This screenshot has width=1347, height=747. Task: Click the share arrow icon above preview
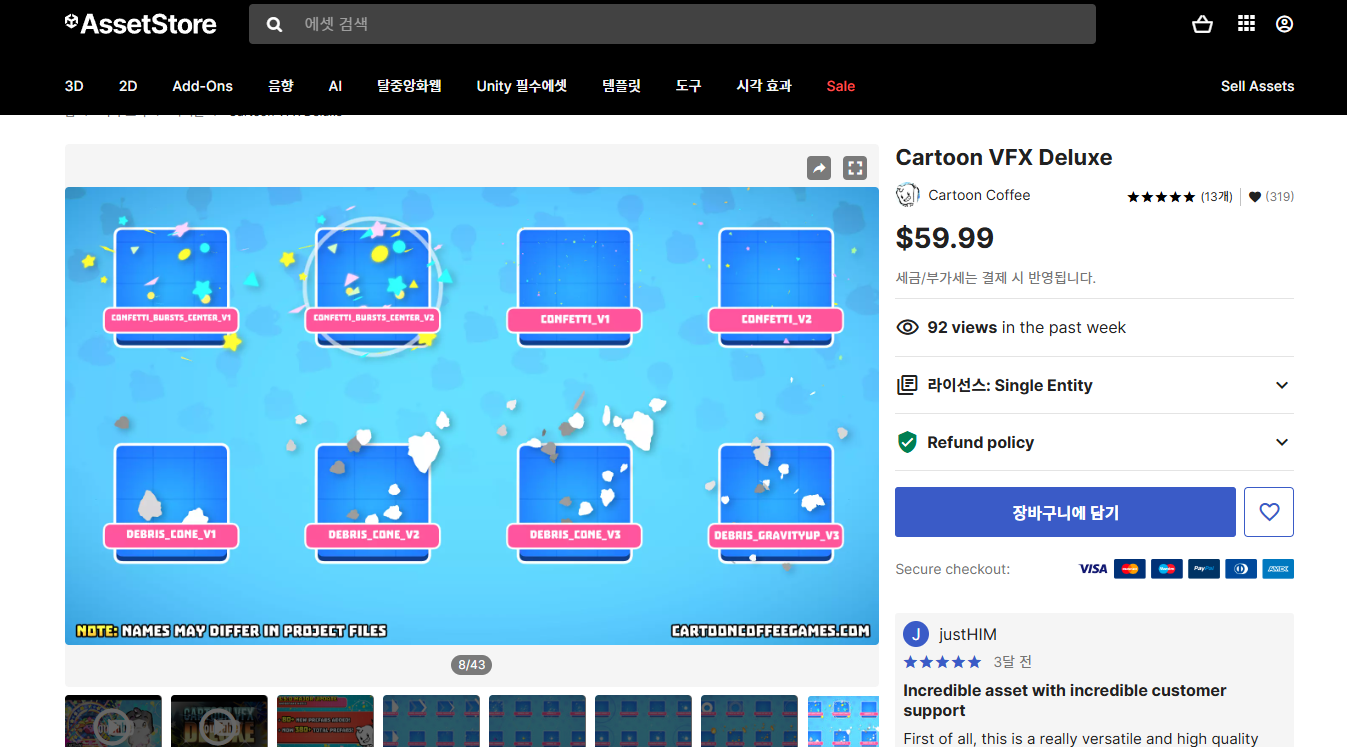[x=819, y=168]
